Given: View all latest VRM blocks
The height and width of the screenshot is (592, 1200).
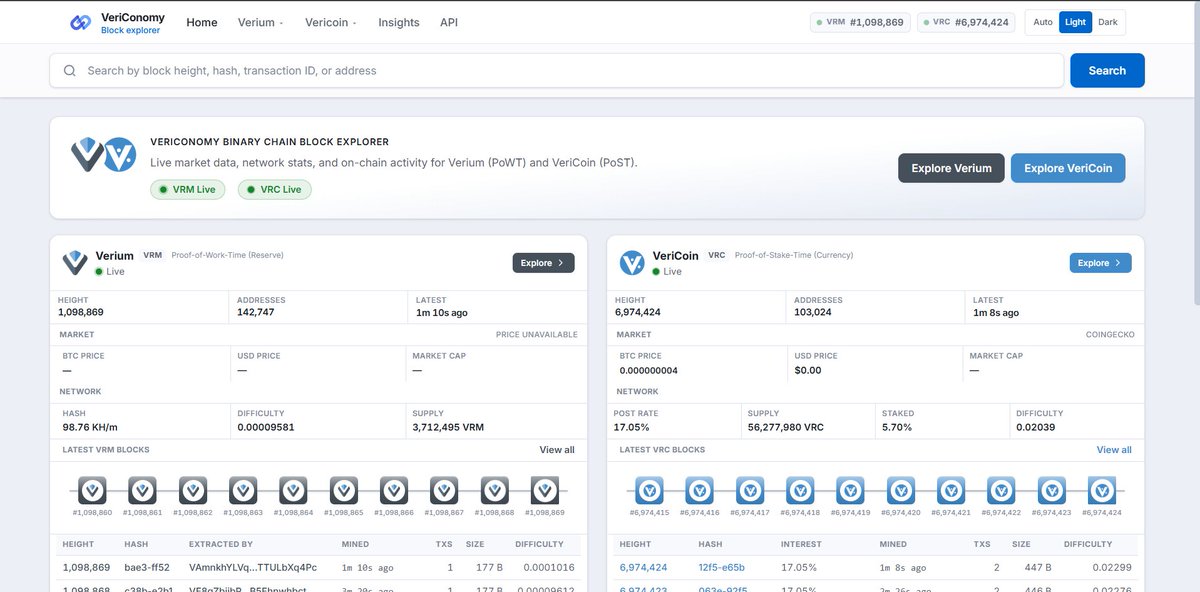Looking at the screenshot, I should 557,450.
